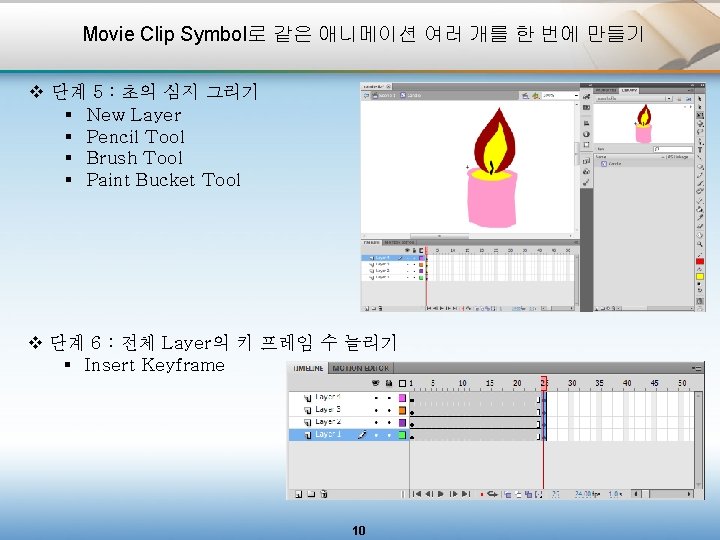
Task: Step forward one frame in lower timeline
Action: pos(453,494)
